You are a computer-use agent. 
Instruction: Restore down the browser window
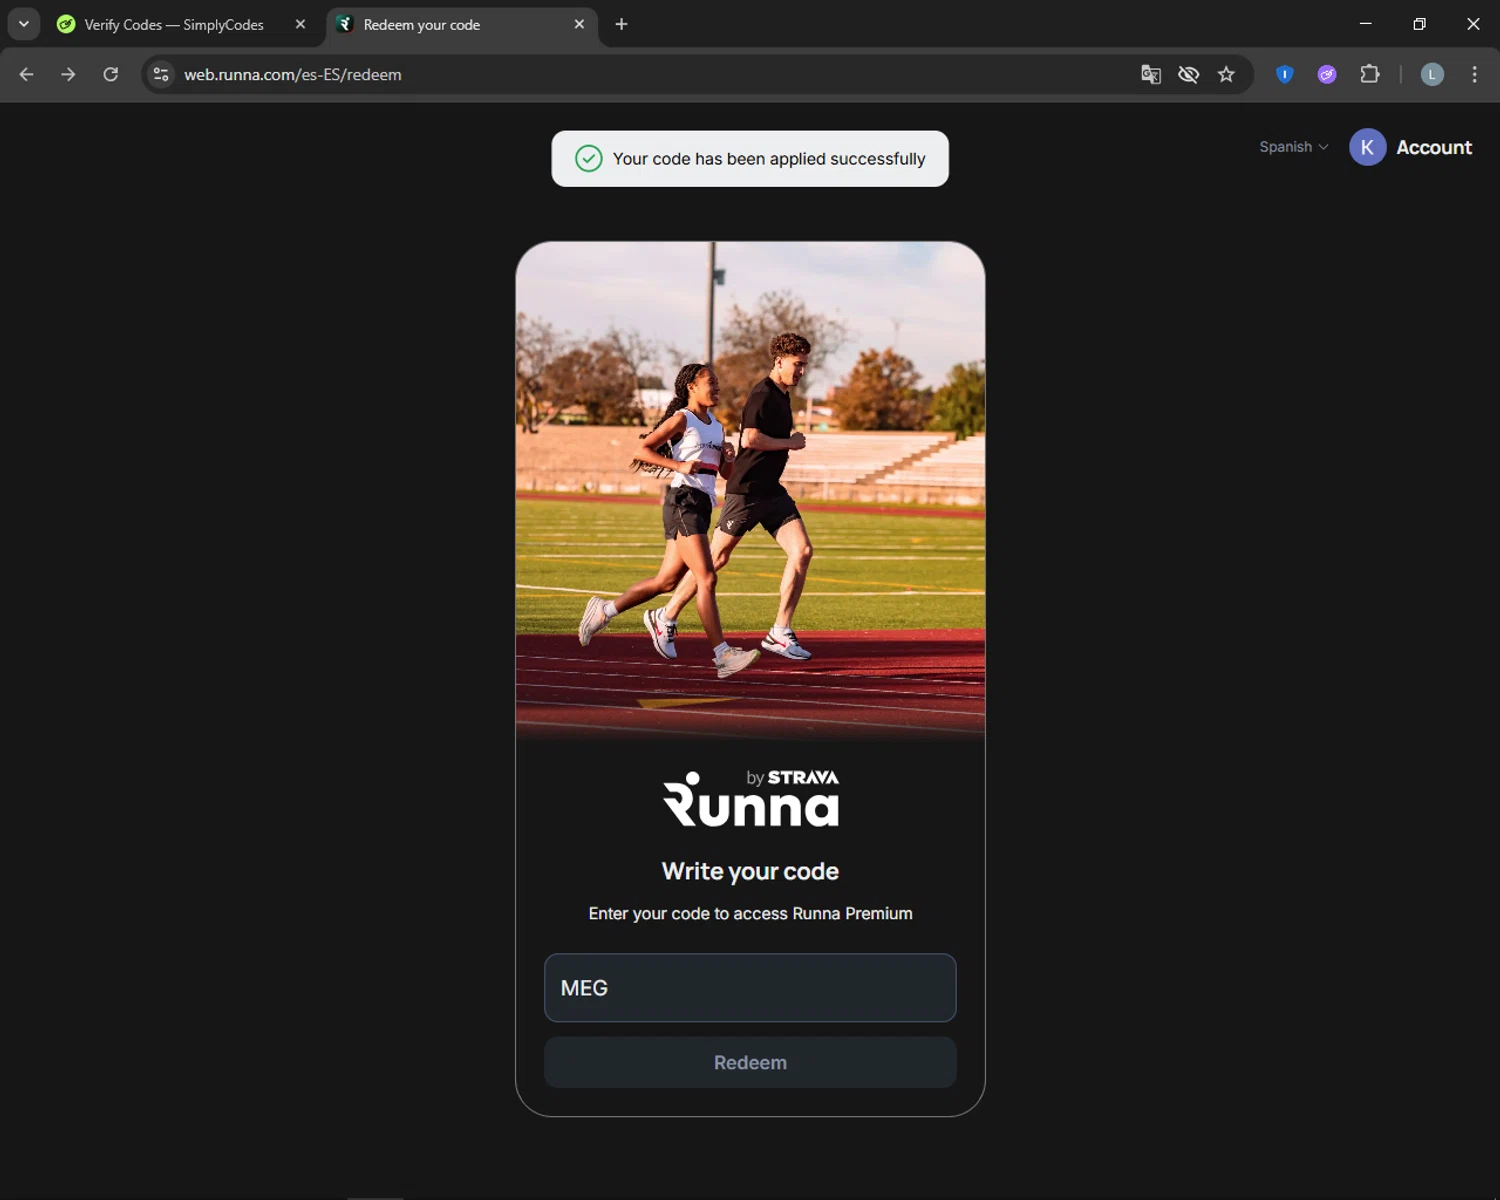(1419, 24)
